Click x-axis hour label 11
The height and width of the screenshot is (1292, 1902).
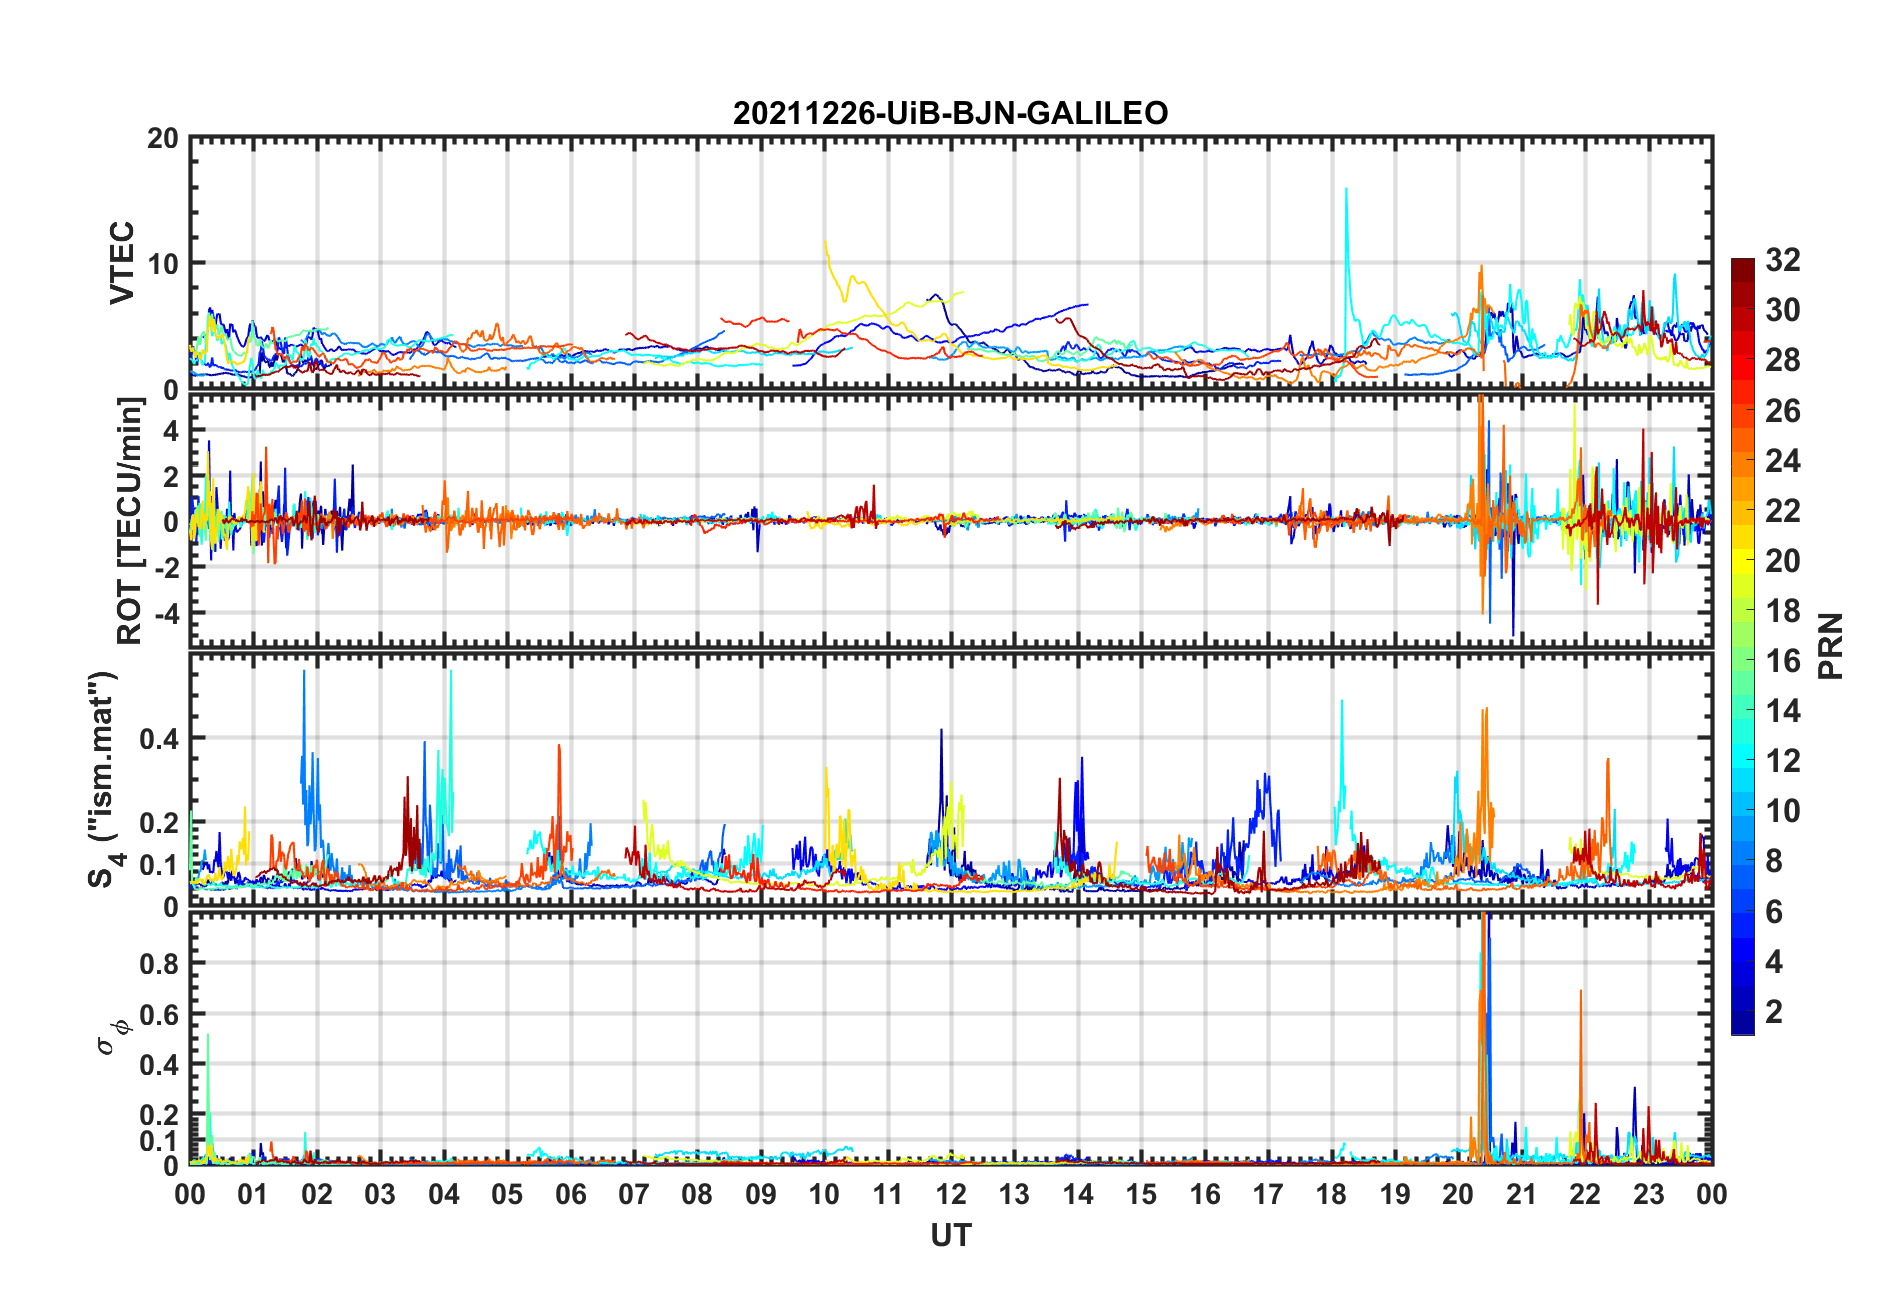pos(887,1194)
